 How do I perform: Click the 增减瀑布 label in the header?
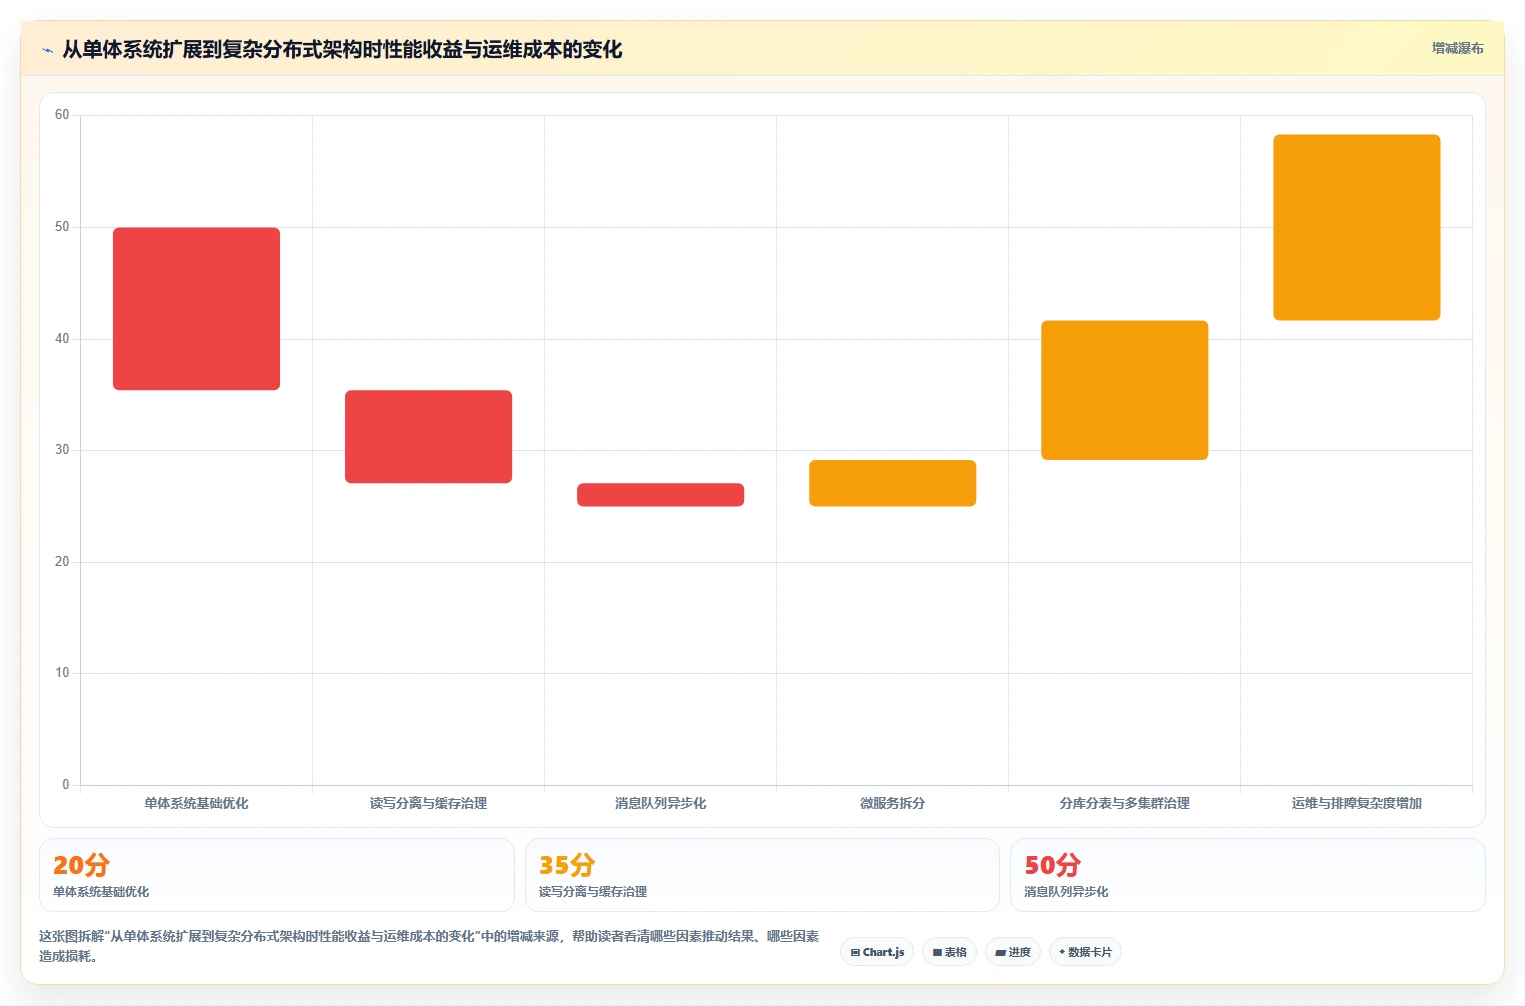click(x=1457, y=48)
